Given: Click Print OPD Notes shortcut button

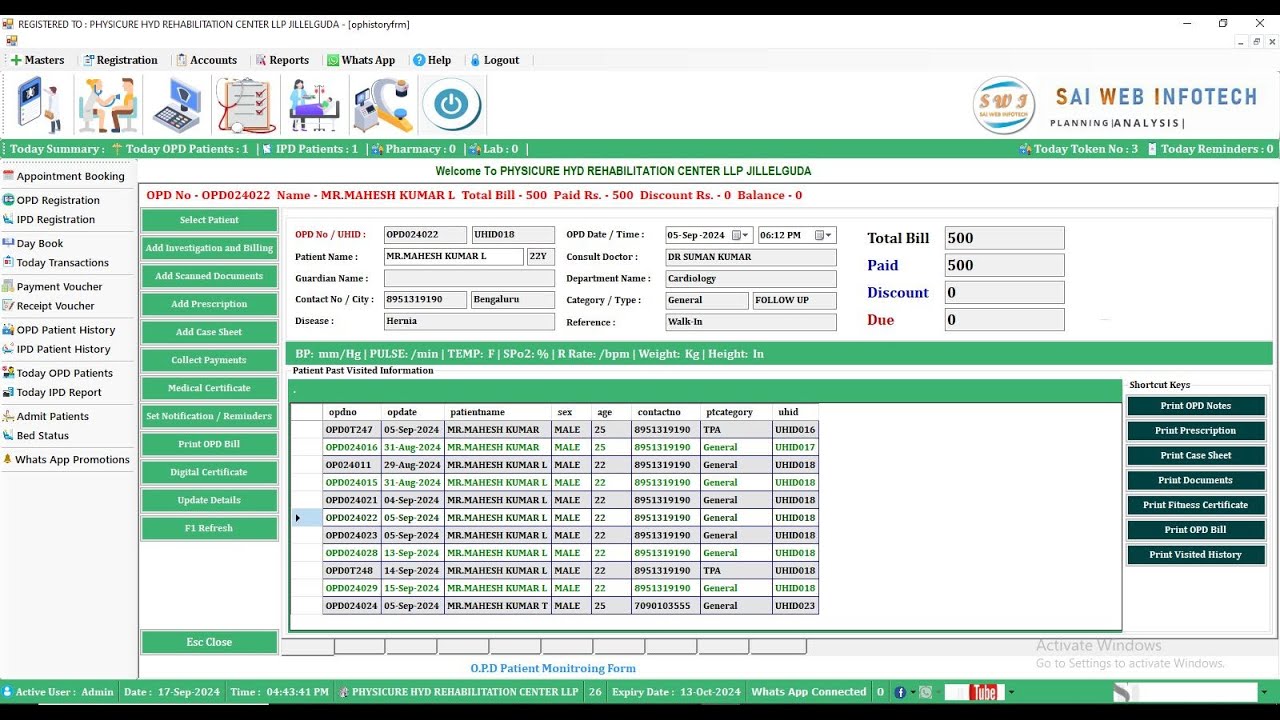Looking at the screenshot, I should (x=1196, y=406).
